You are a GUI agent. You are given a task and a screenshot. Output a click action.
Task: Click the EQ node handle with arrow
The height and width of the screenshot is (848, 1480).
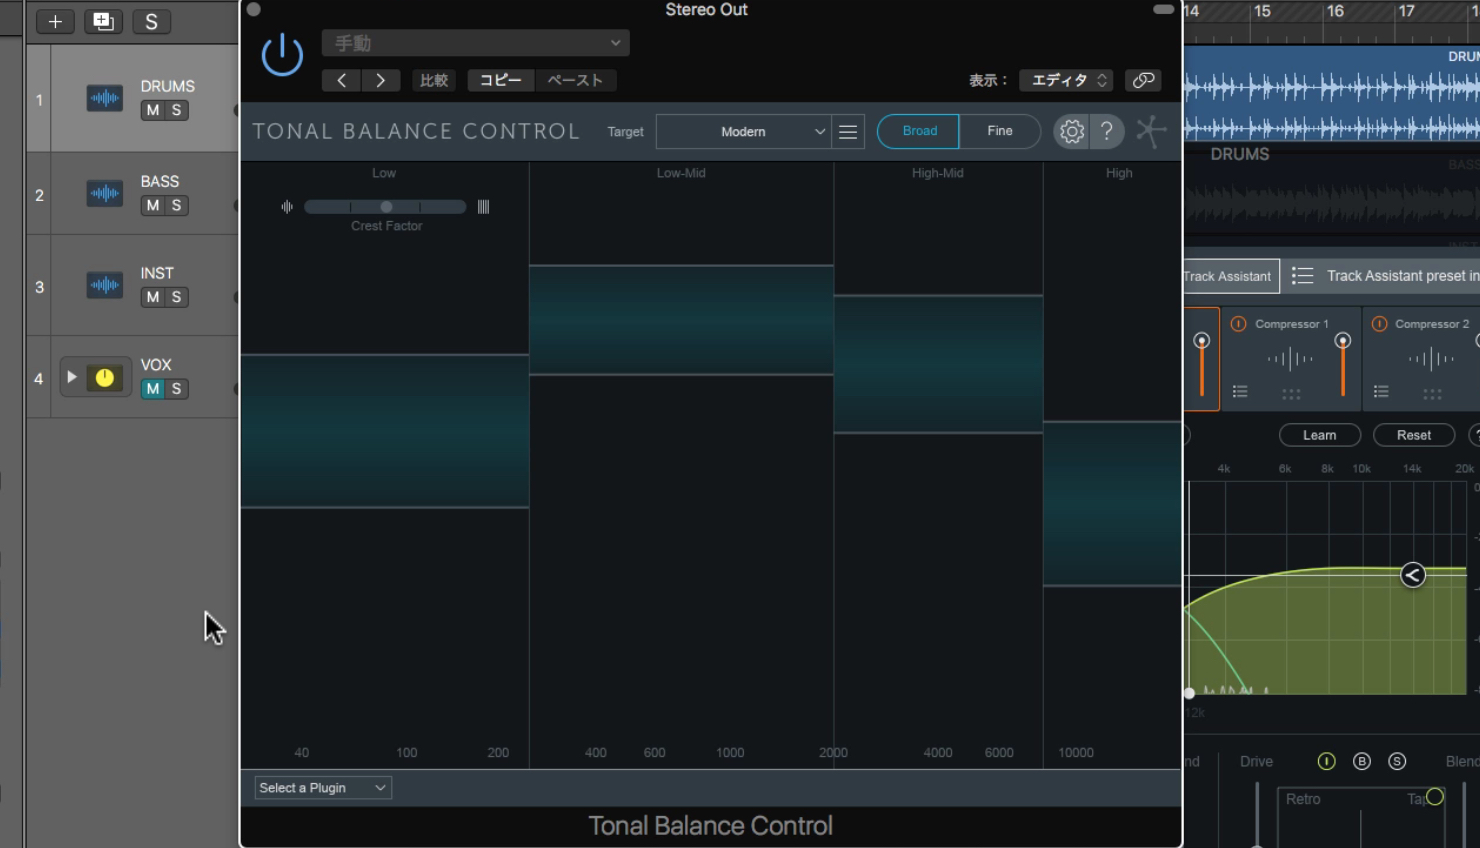click(x=1412, y=575)
